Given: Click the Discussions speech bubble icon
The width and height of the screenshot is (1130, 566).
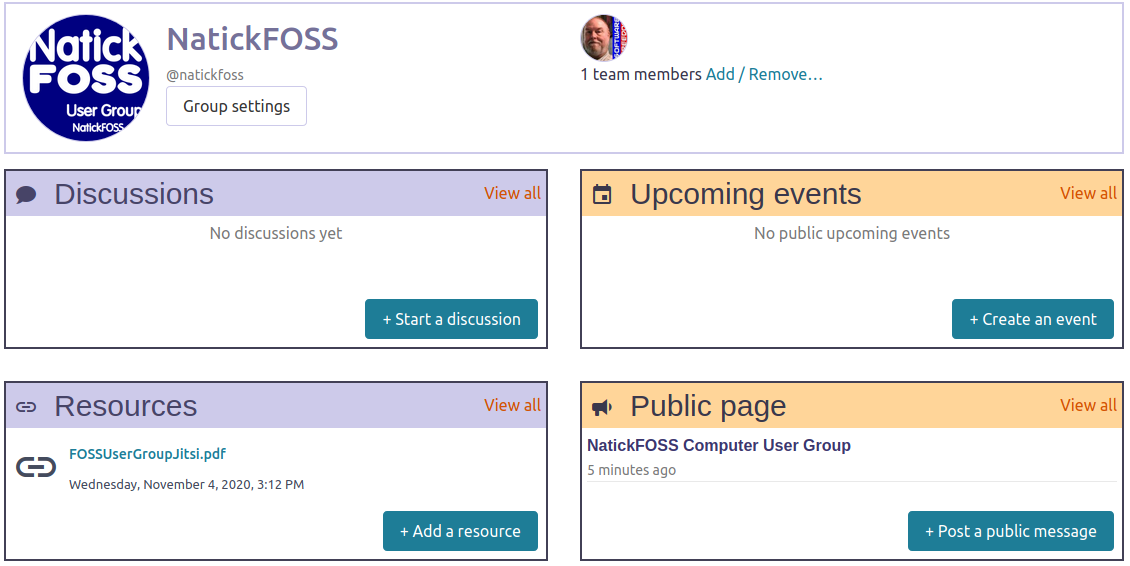Looking at the screenshot, I should [27, 195].
